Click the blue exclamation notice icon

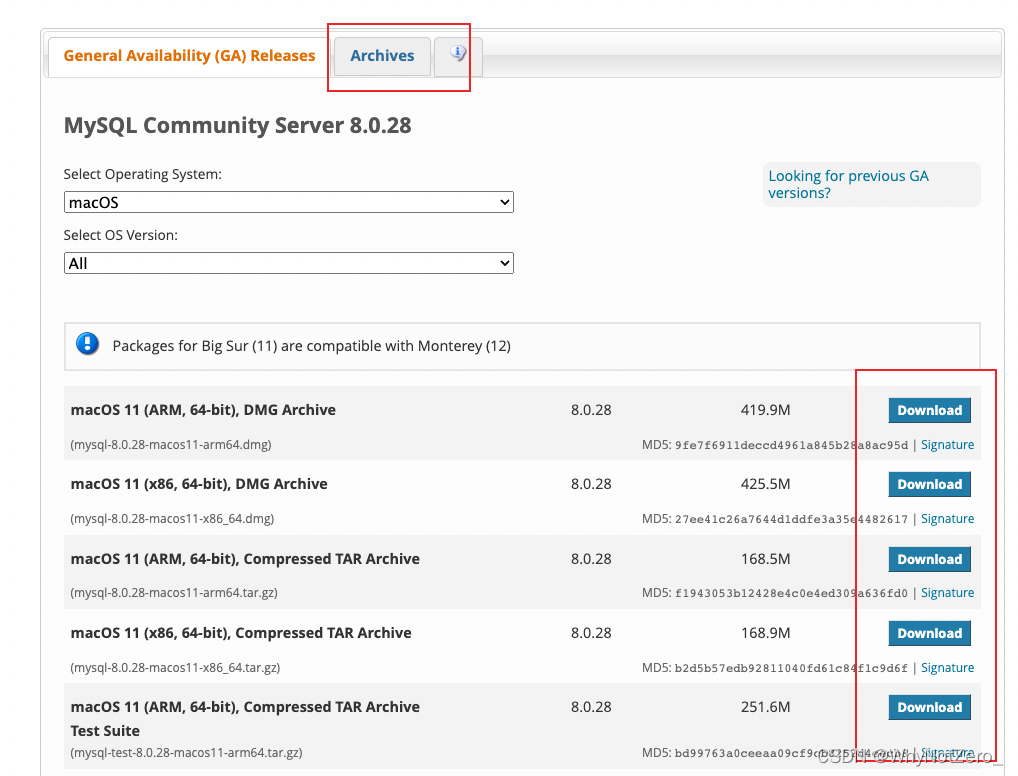point(87,344)
